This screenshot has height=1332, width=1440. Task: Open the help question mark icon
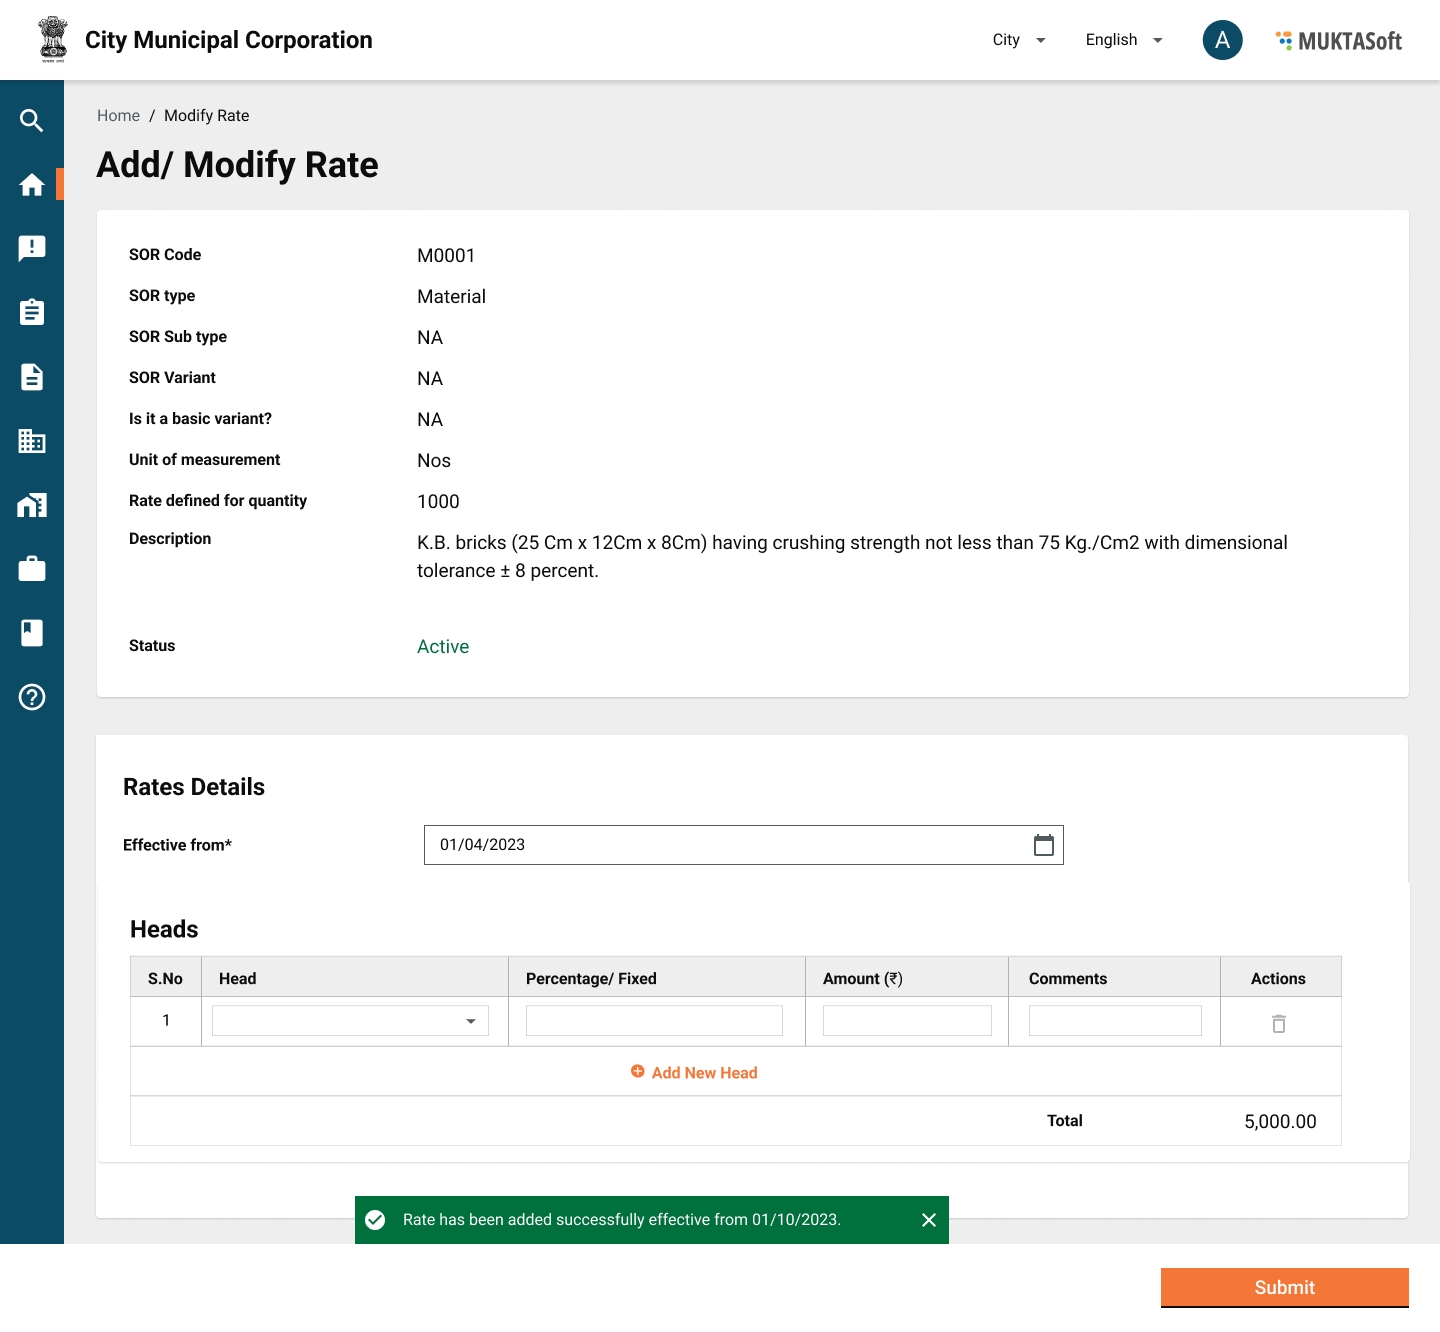click(x=32, y=697)
